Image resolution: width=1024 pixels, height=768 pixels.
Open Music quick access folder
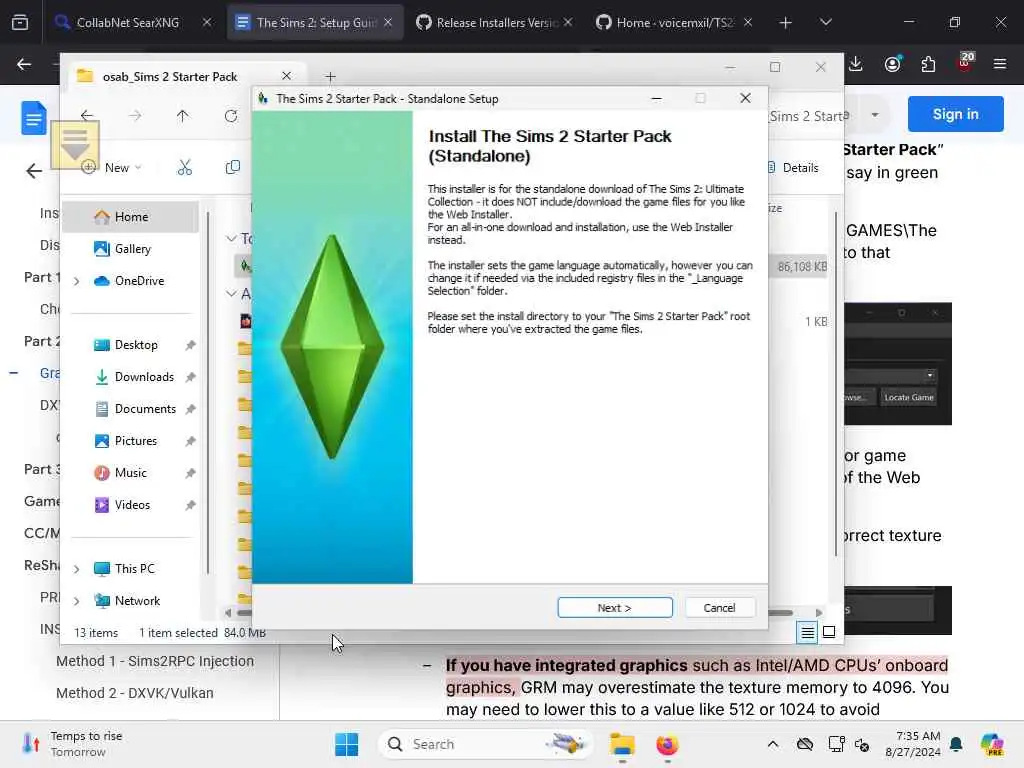pyautogui.click(x=131, y=473)
